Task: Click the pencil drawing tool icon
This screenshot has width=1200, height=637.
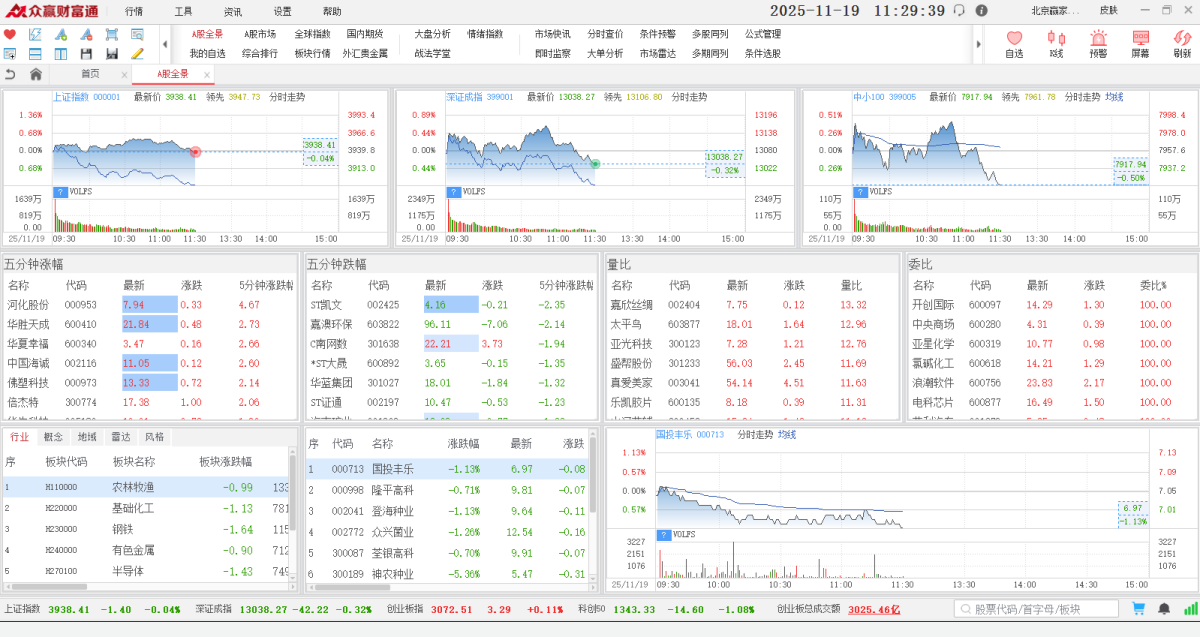Action: pos(137,53)
